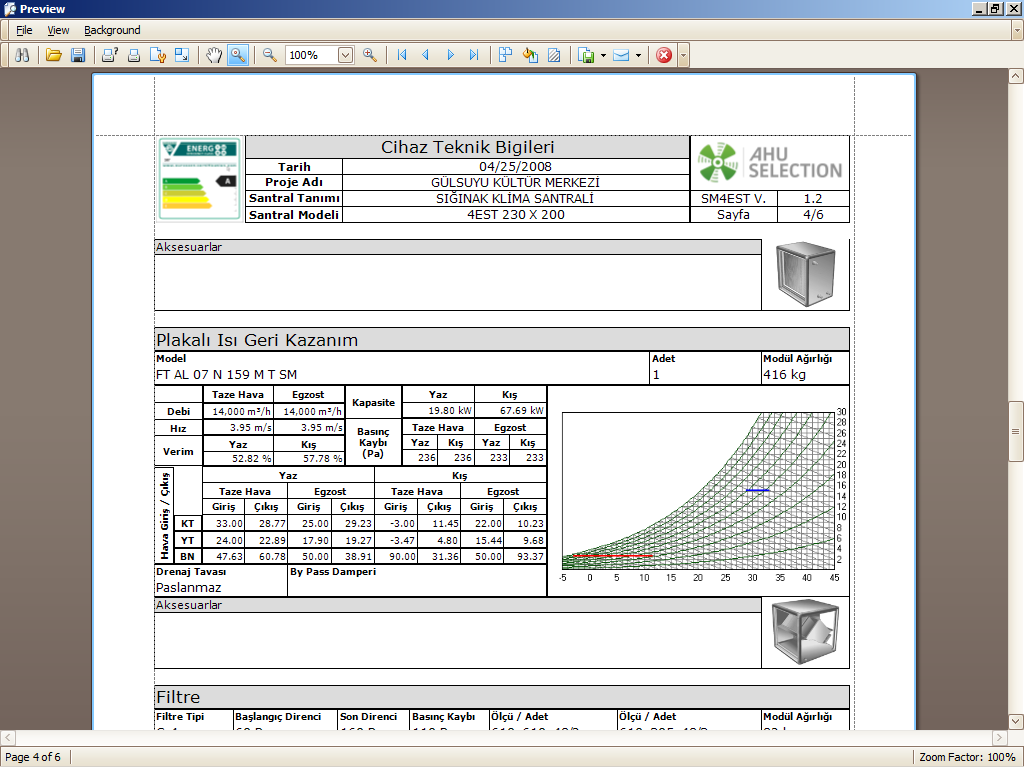
Task: Click the 100% zoom input field
Action: pyautogui.click(x=312, y=55)
